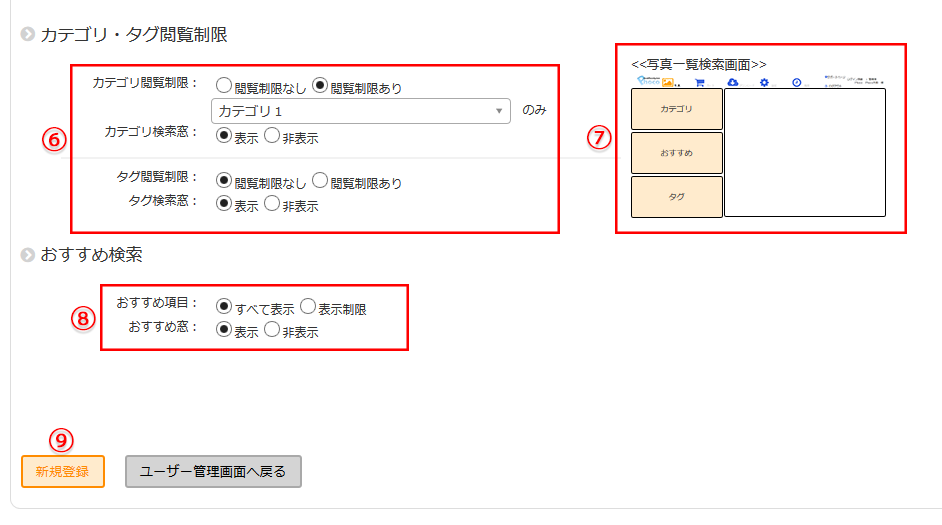Screen dimensions: 942x525
Task: Set カテゴリ検索窓 to 非表示
Action: (x=272, y=136)
